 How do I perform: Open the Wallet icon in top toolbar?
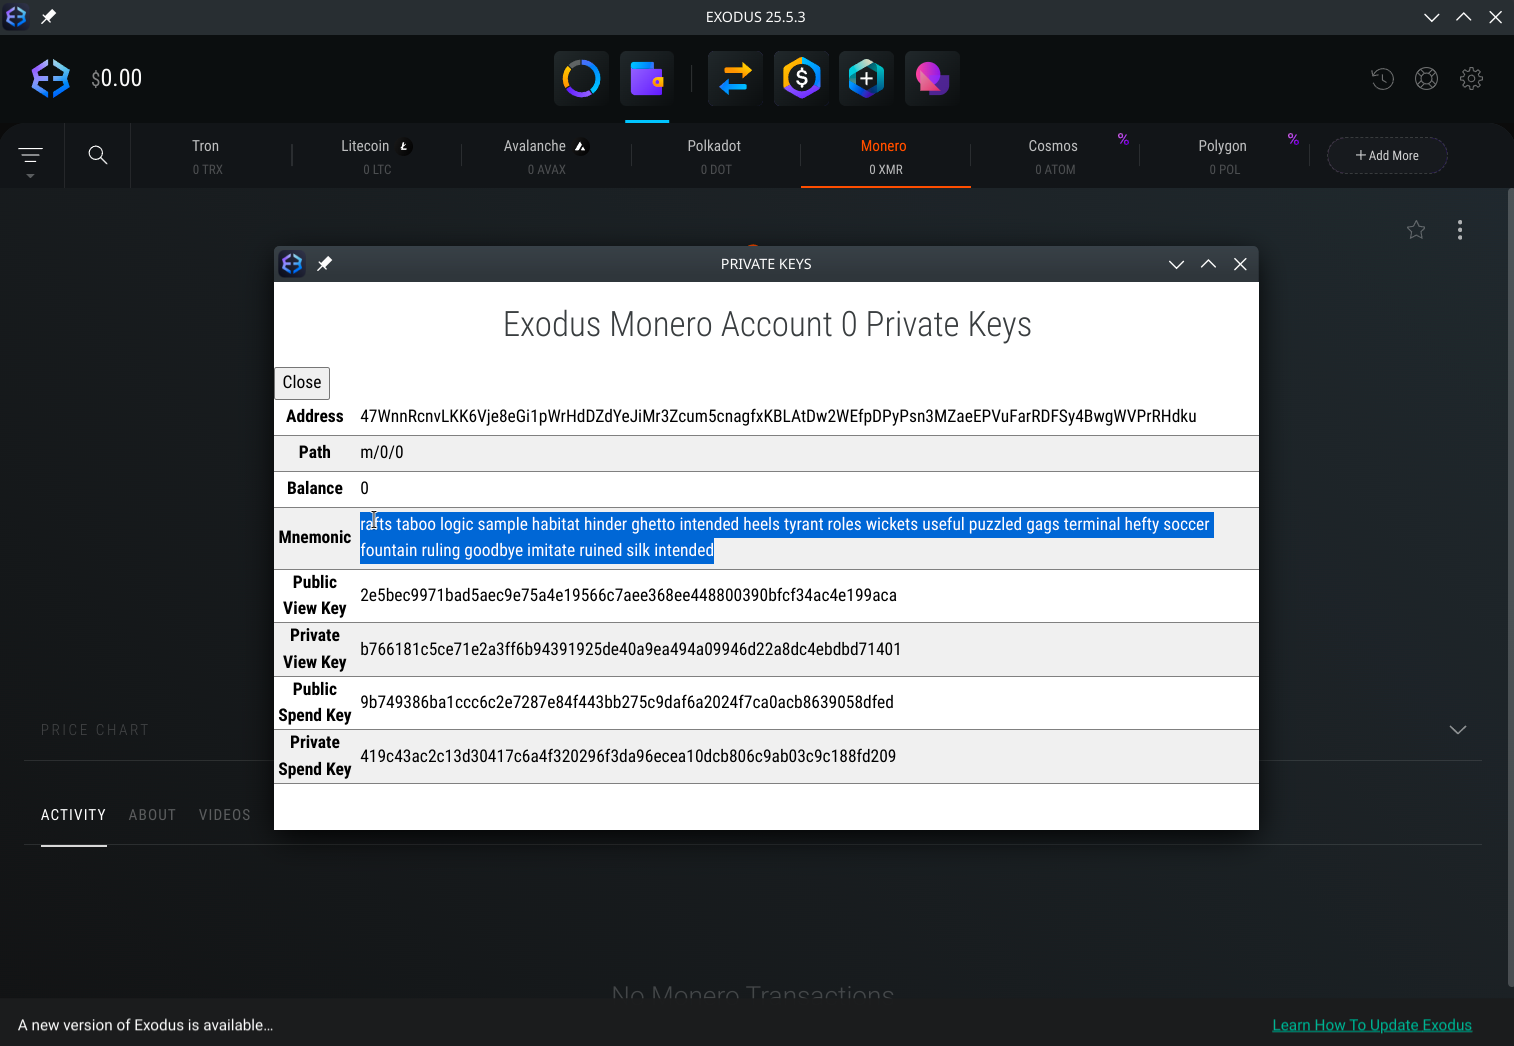point(647,78)
